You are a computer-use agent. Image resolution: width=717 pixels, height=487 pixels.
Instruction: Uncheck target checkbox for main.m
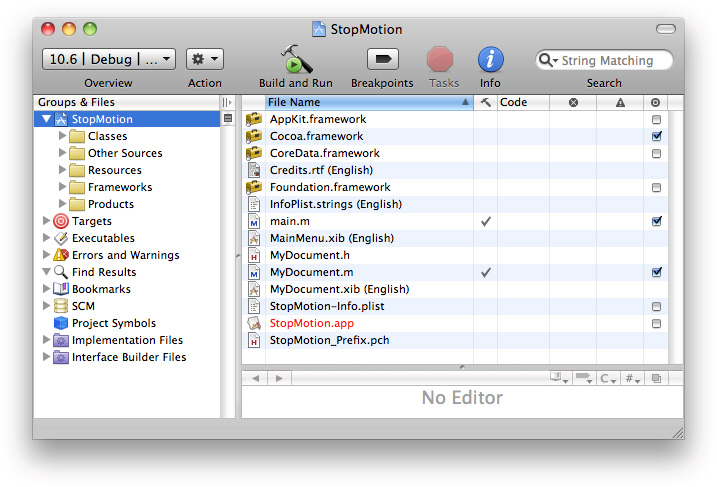pyautogui.click(x=657, y=221)
